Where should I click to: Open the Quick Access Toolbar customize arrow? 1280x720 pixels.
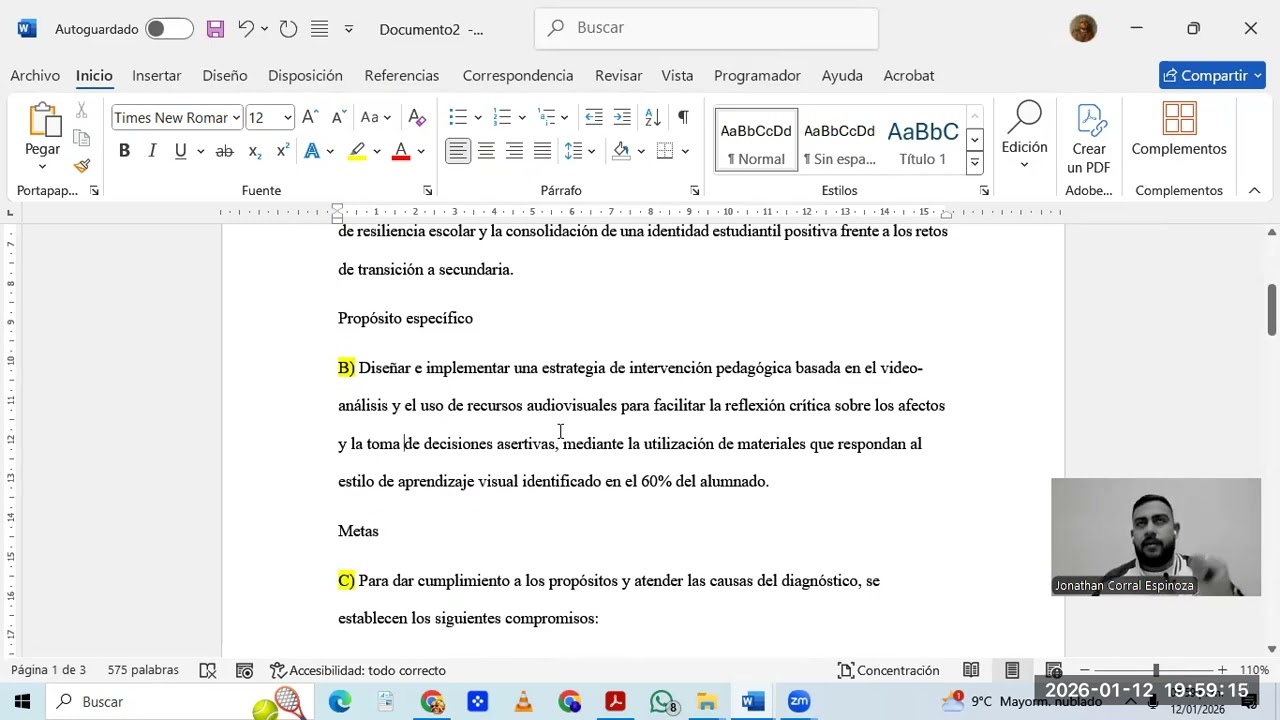click(349, 29)
